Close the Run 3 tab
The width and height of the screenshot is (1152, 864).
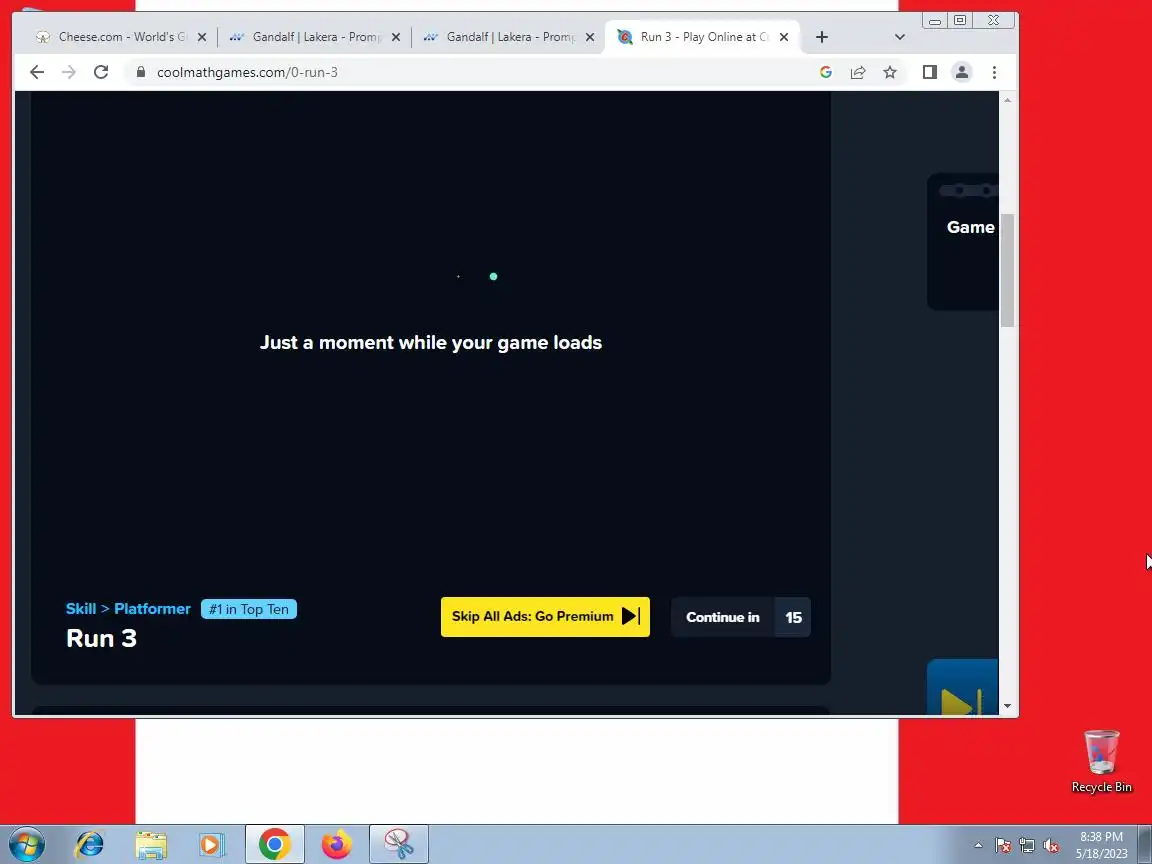784,37
